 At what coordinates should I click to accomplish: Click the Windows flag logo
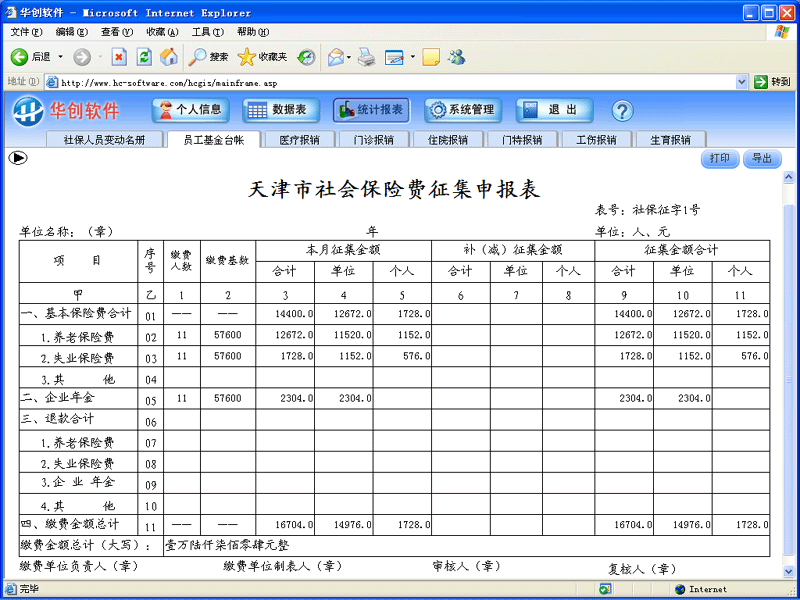point(781,32)
